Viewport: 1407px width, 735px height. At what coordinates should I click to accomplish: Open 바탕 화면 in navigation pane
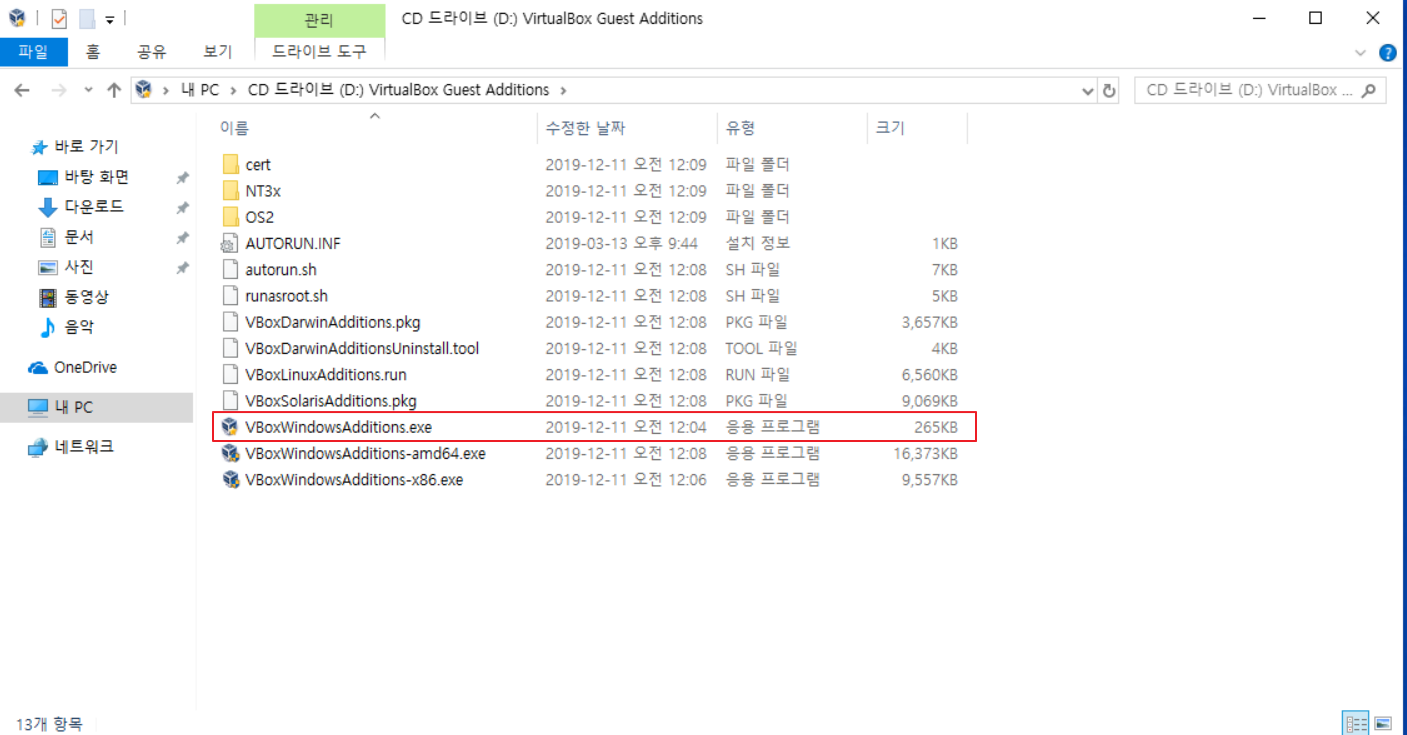pos(96,177)
